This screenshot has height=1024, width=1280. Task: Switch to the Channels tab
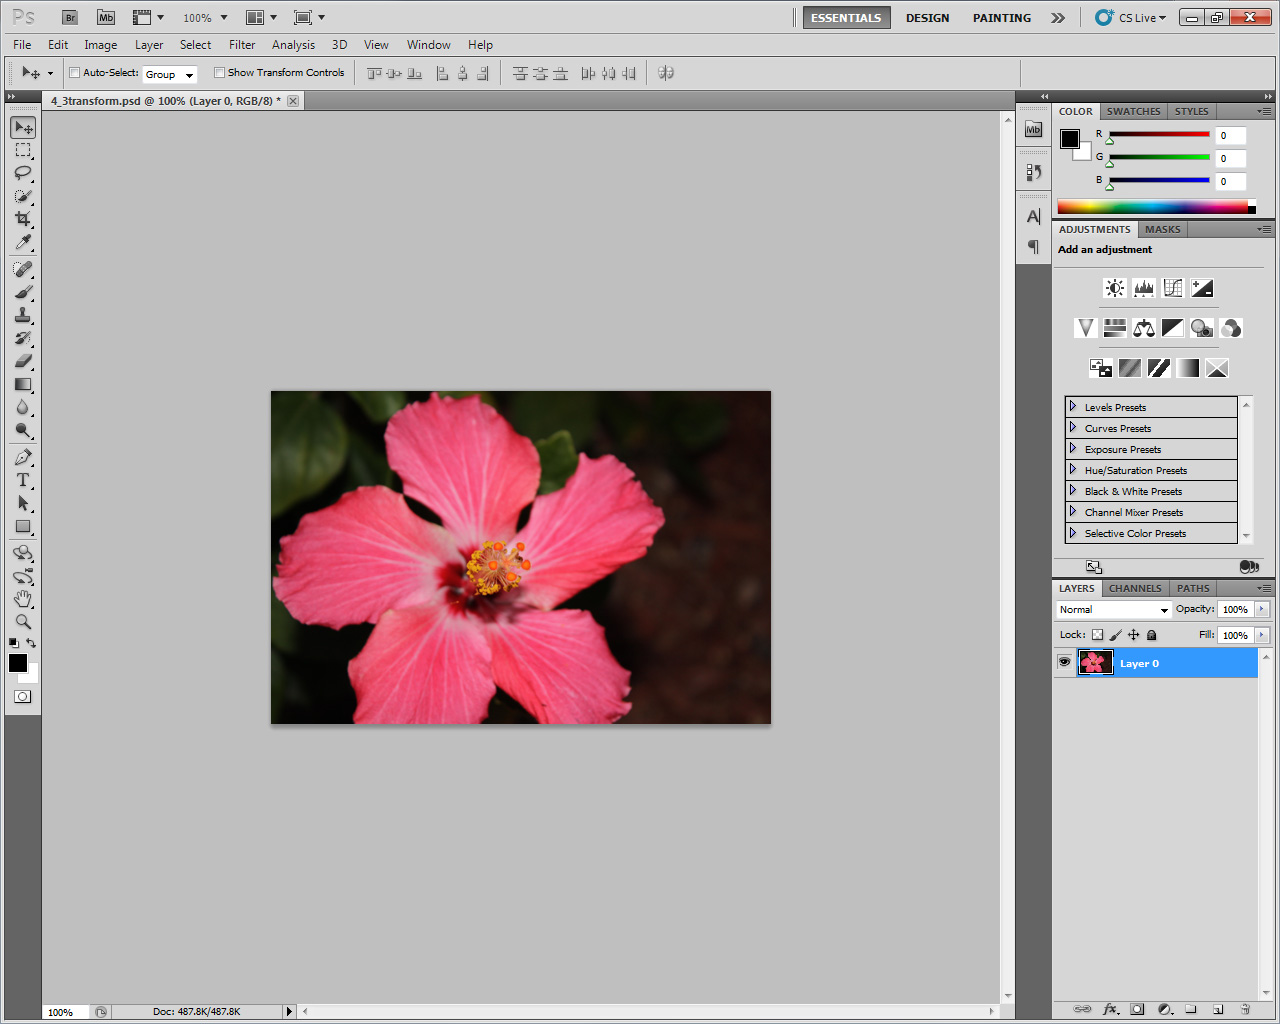point(1135,588)
